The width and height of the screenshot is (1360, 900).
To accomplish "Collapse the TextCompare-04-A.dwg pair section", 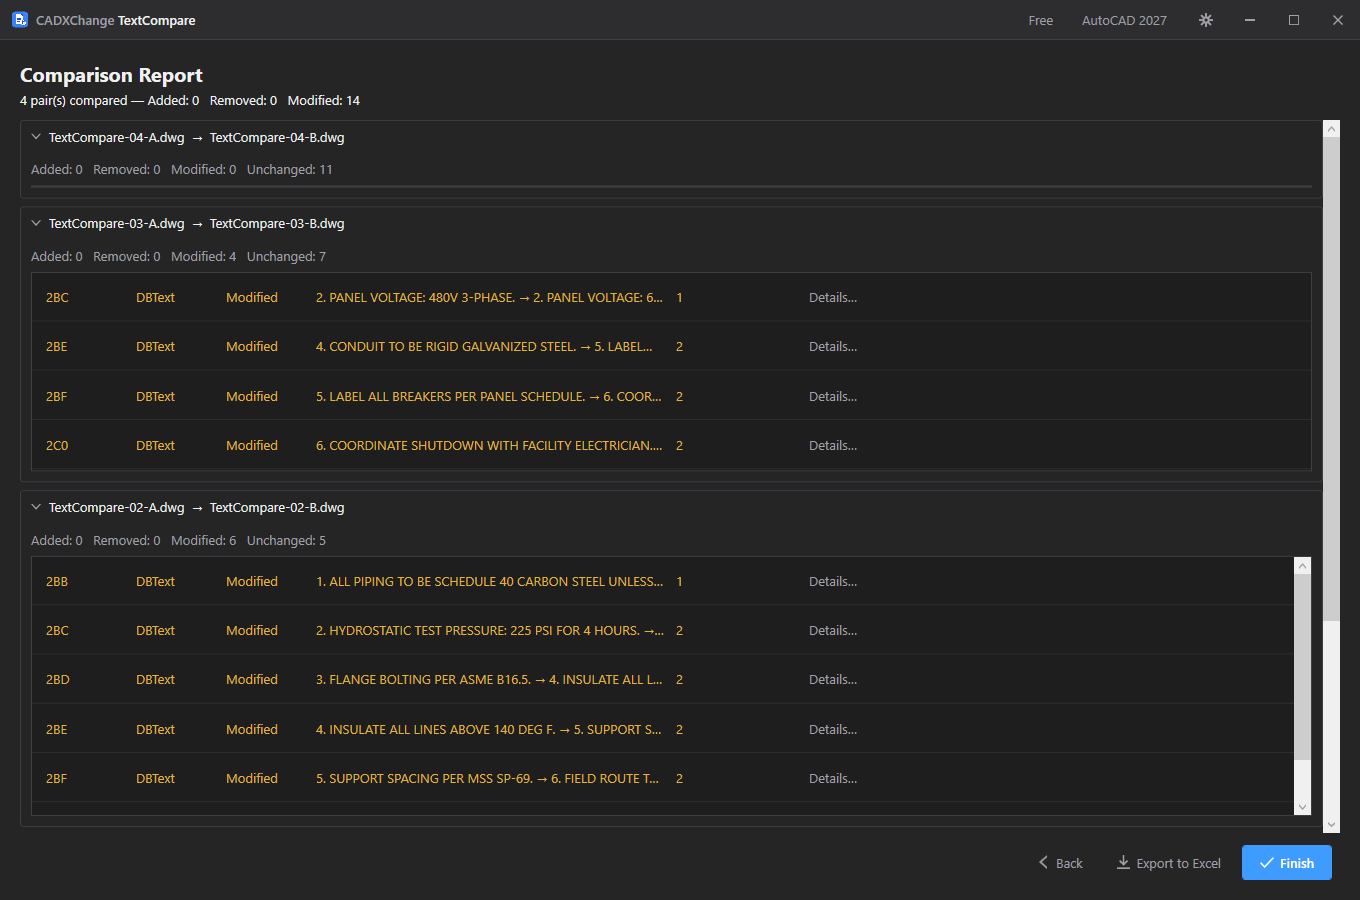I will coord(36,137).
